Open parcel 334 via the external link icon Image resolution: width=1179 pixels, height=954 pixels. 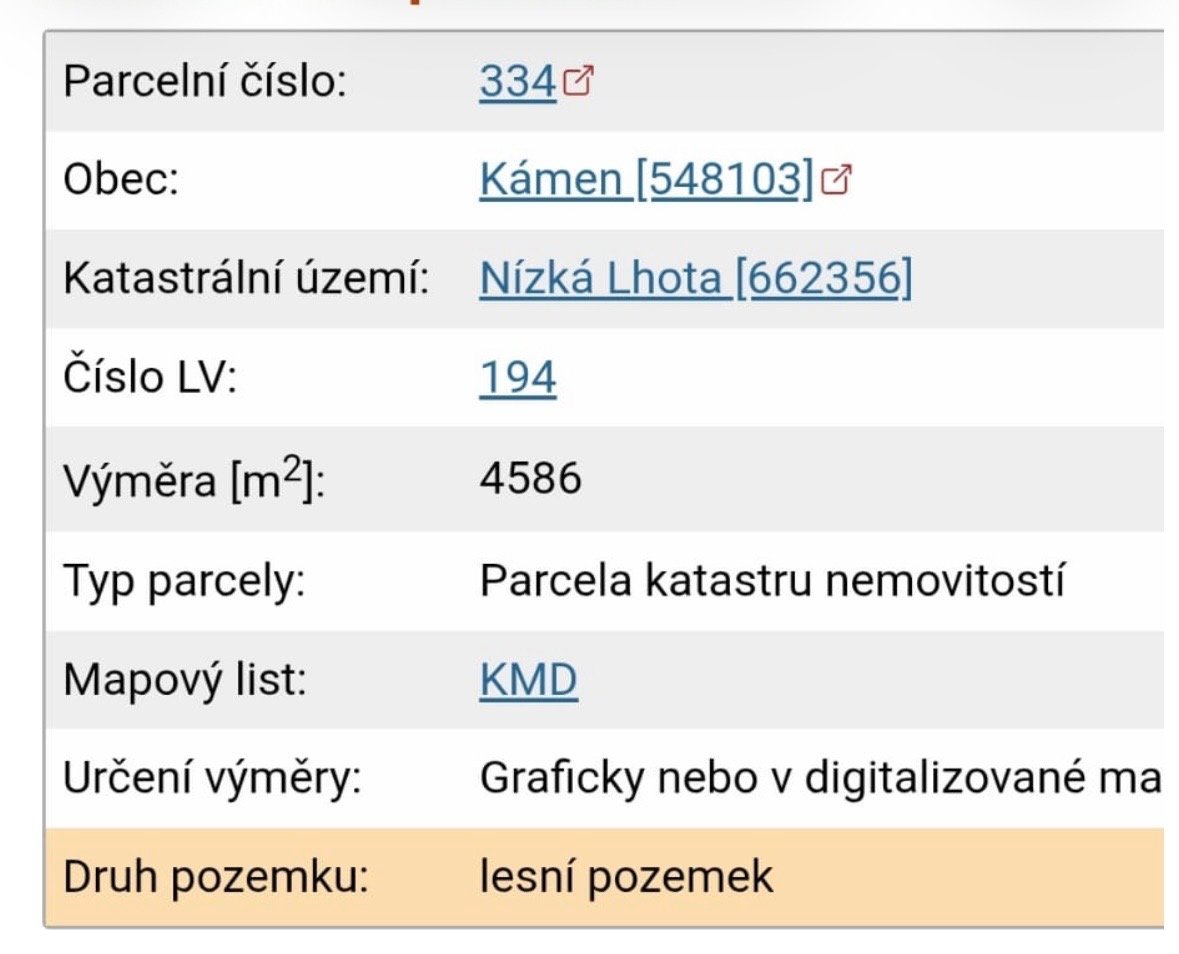[x=576, y=79]
